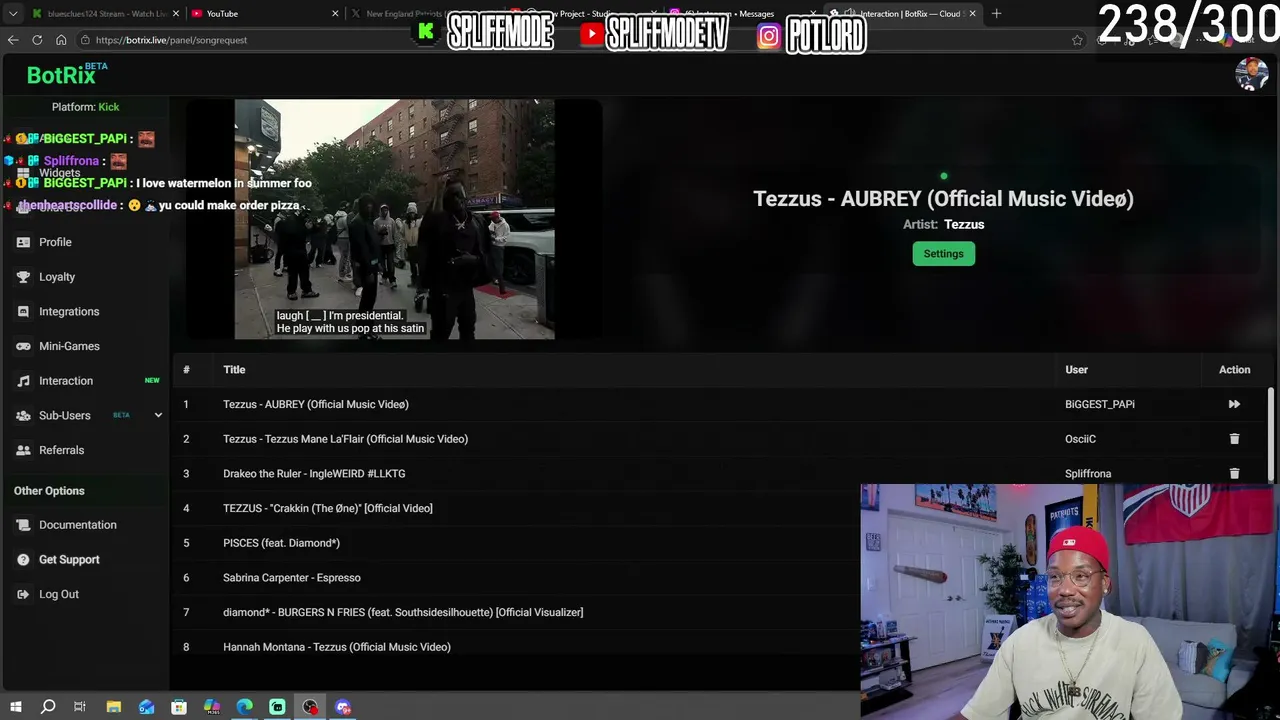Open Discord from the taskbar
The image size is (1280, 720).
pos(343,707)
